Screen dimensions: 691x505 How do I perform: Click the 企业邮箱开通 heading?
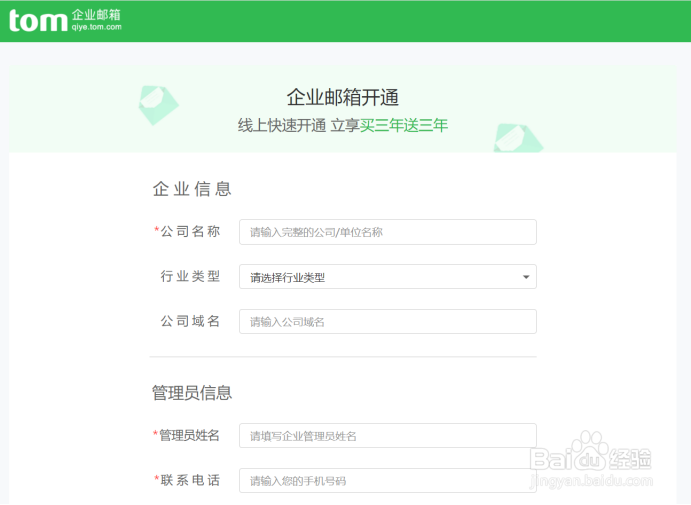[x=343, y=97]
